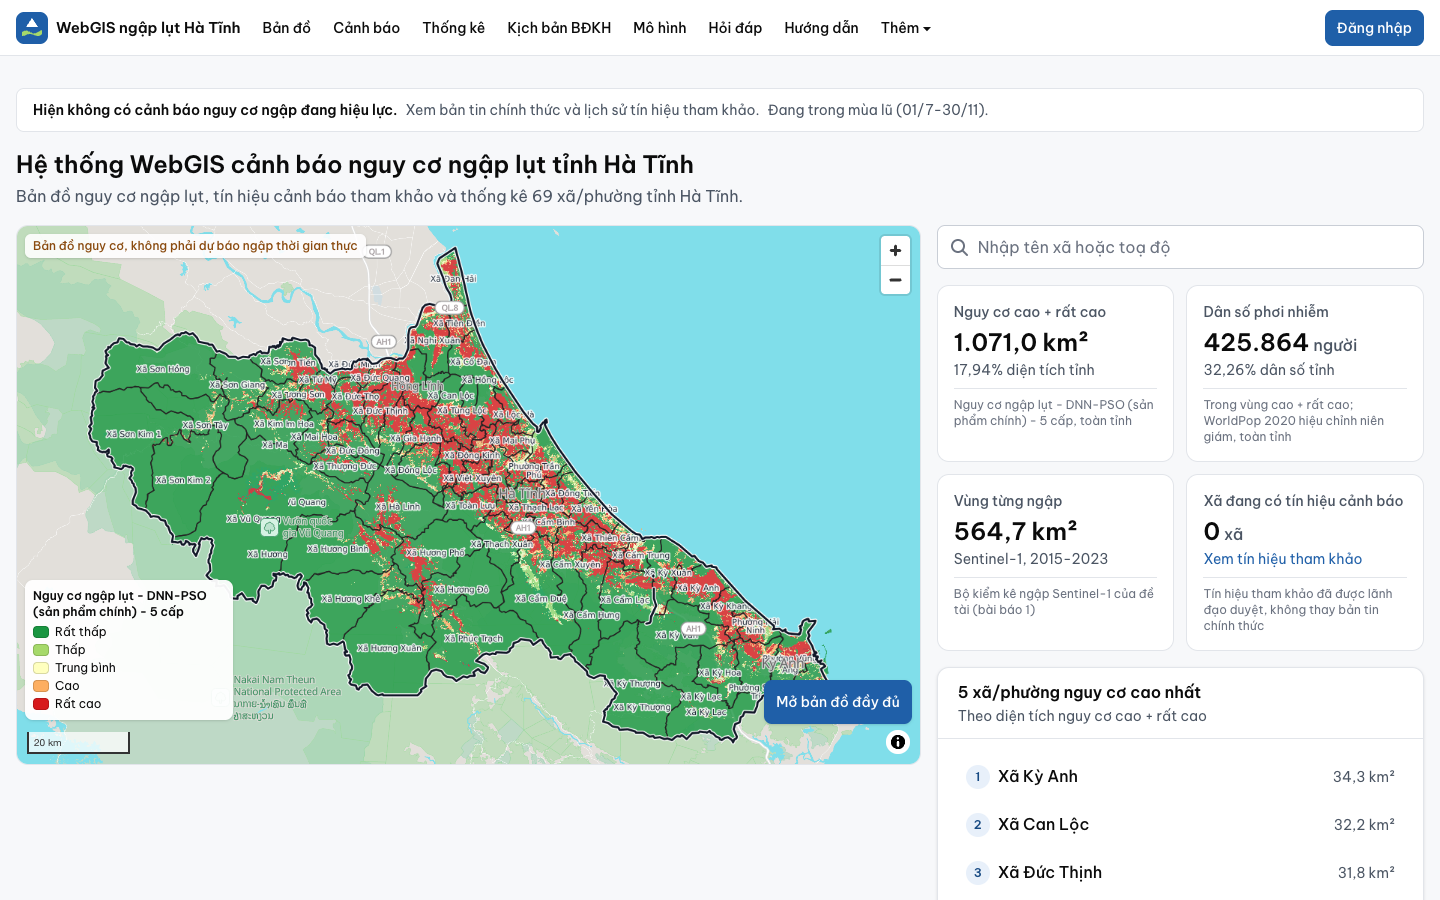This screenshot has width=1440, height=900.
Task: Click the WebGIS site logo icon
Action: coord(32,28)
